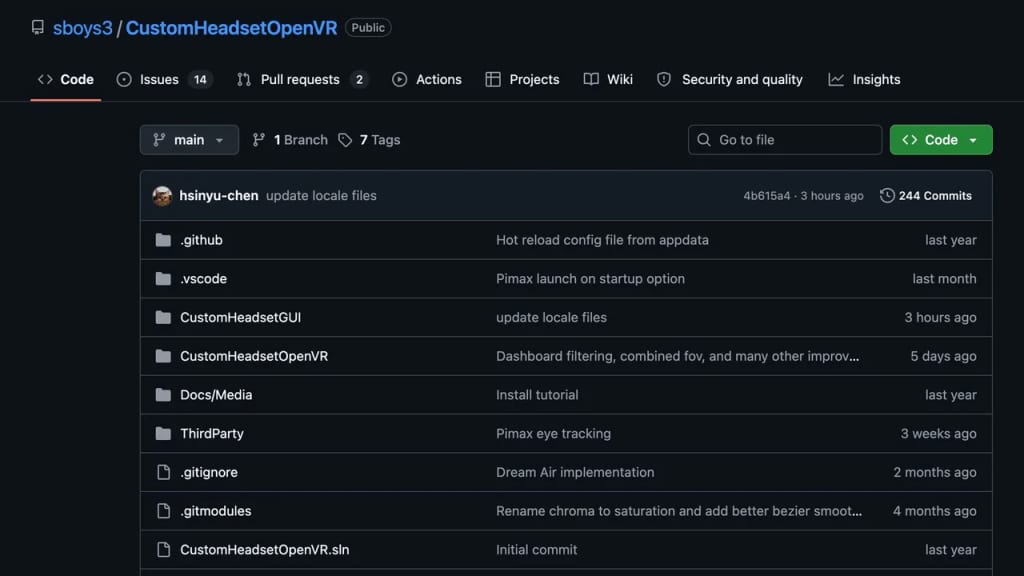Open commit 'Hot reload config file from appdata'
1024x576 pixels.
(602, 240)
